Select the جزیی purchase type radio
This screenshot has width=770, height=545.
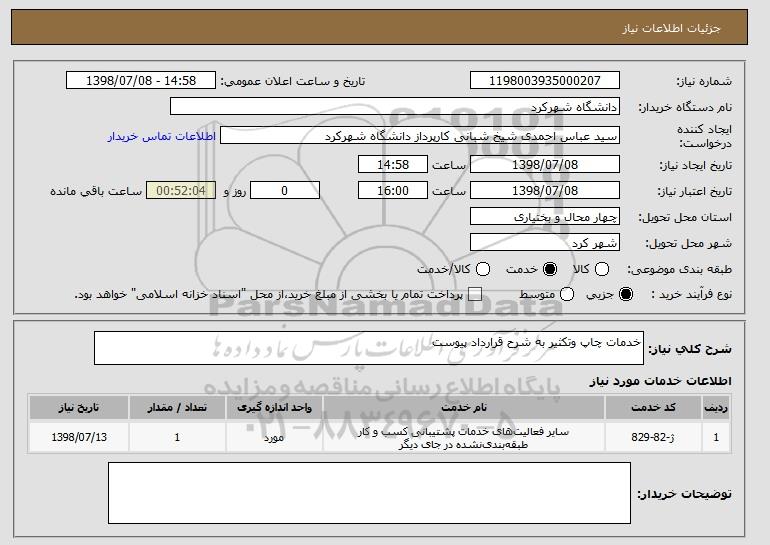[626, 295]
